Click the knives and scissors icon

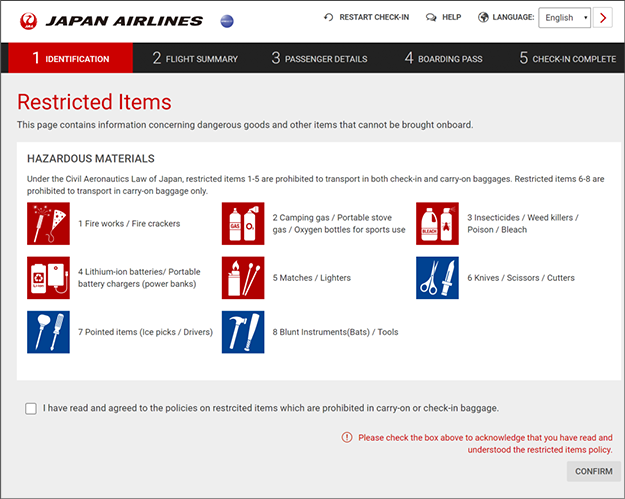pos(437,278)
